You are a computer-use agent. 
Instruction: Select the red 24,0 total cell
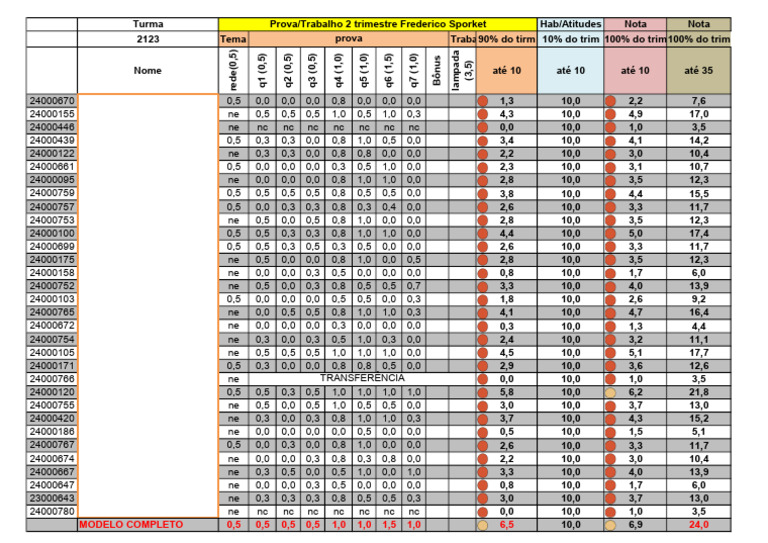point(698,525)
